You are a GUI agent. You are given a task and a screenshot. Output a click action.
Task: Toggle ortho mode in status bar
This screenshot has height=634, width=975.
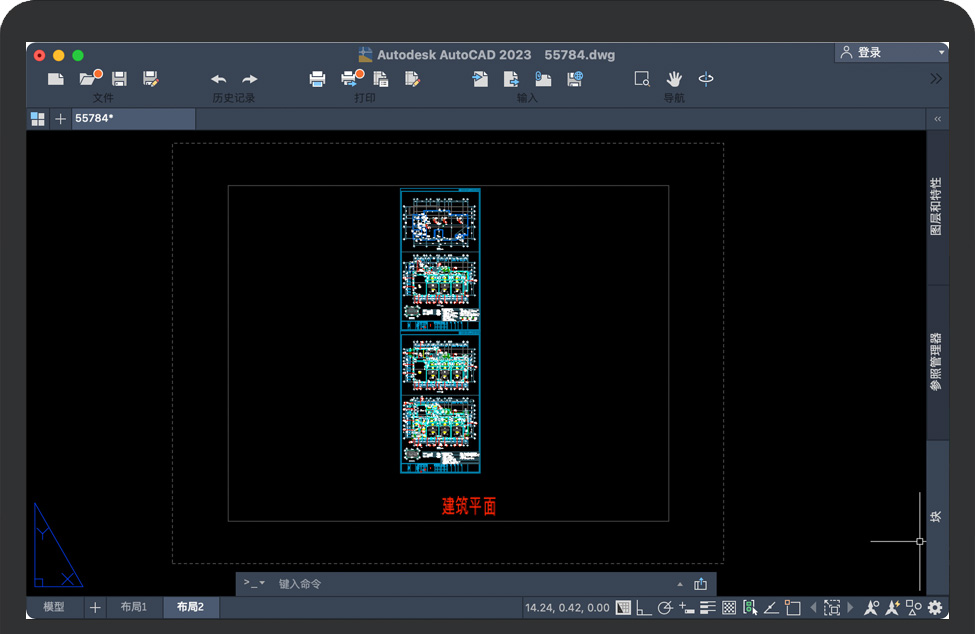point(644,607)
